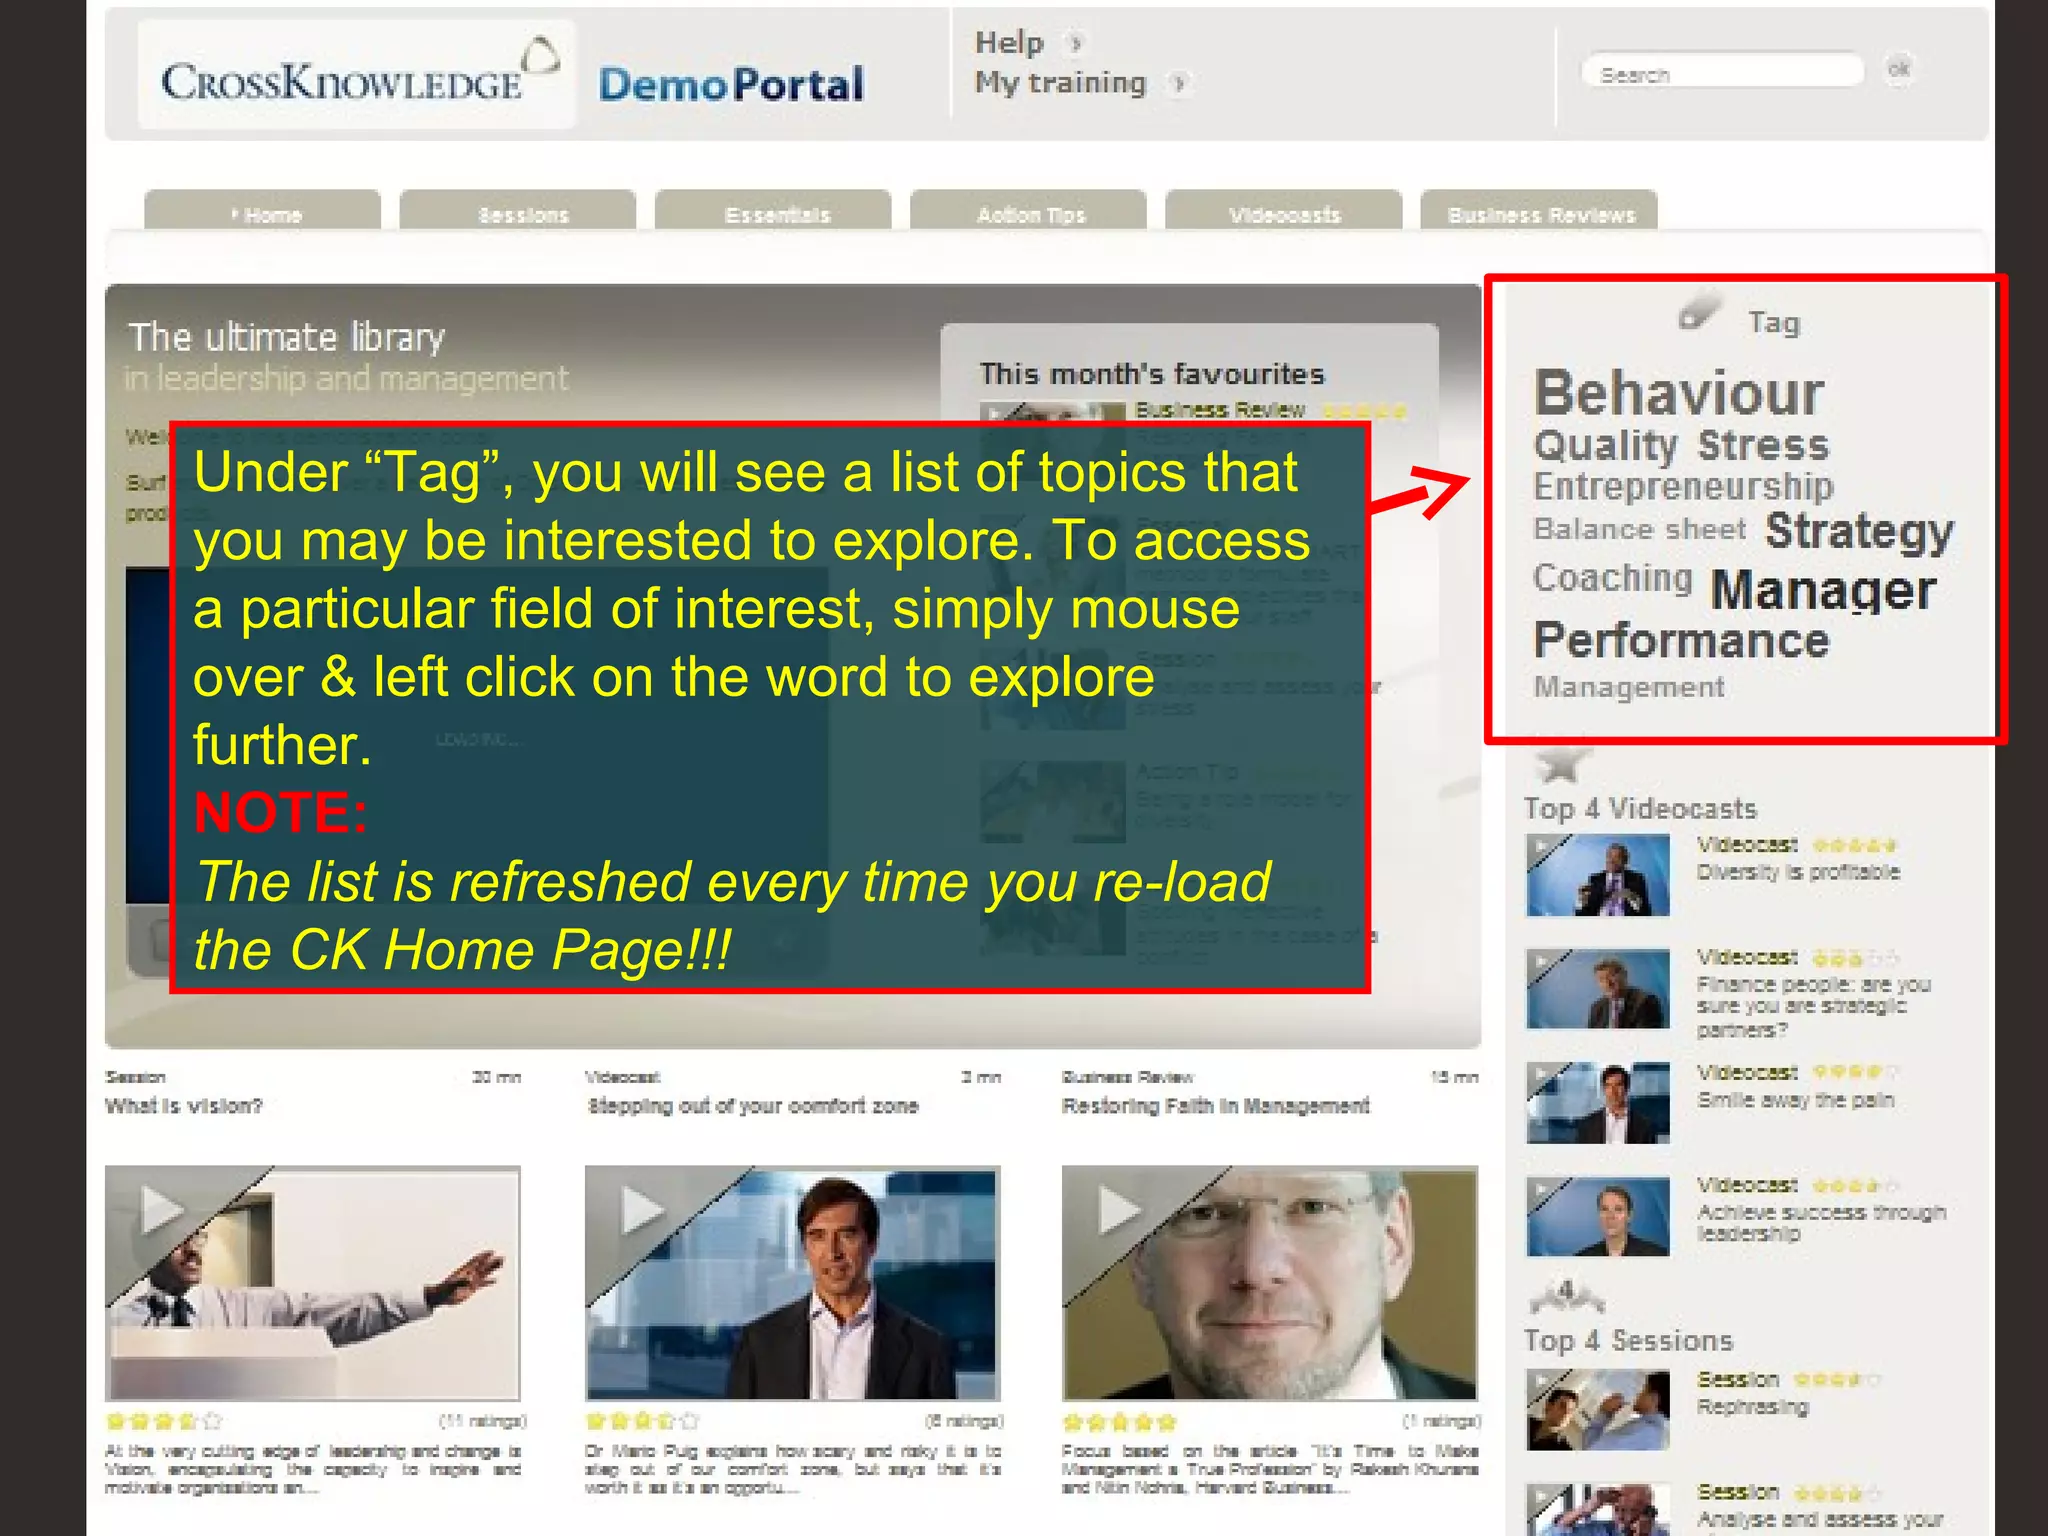Open Restoring Faith in Management title
Screen dimensions: 2048x1536
[x=1215, y=1106]
